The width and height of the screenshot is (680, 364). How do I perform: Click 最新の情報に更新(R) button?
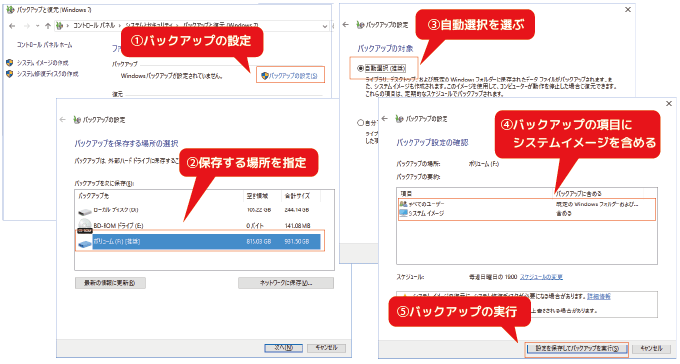pyautogui.click(x=110, y=283)
